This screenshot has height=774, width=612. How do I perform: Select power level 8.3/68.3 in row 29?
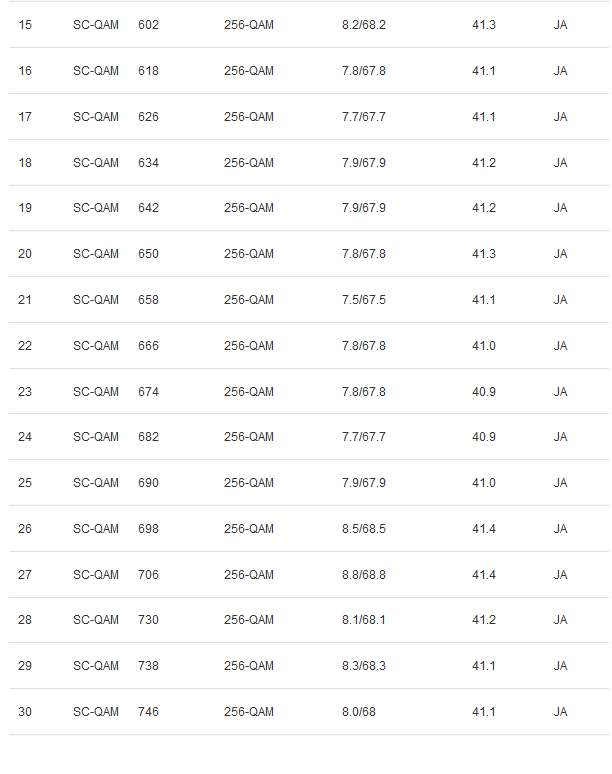point(364,665)
